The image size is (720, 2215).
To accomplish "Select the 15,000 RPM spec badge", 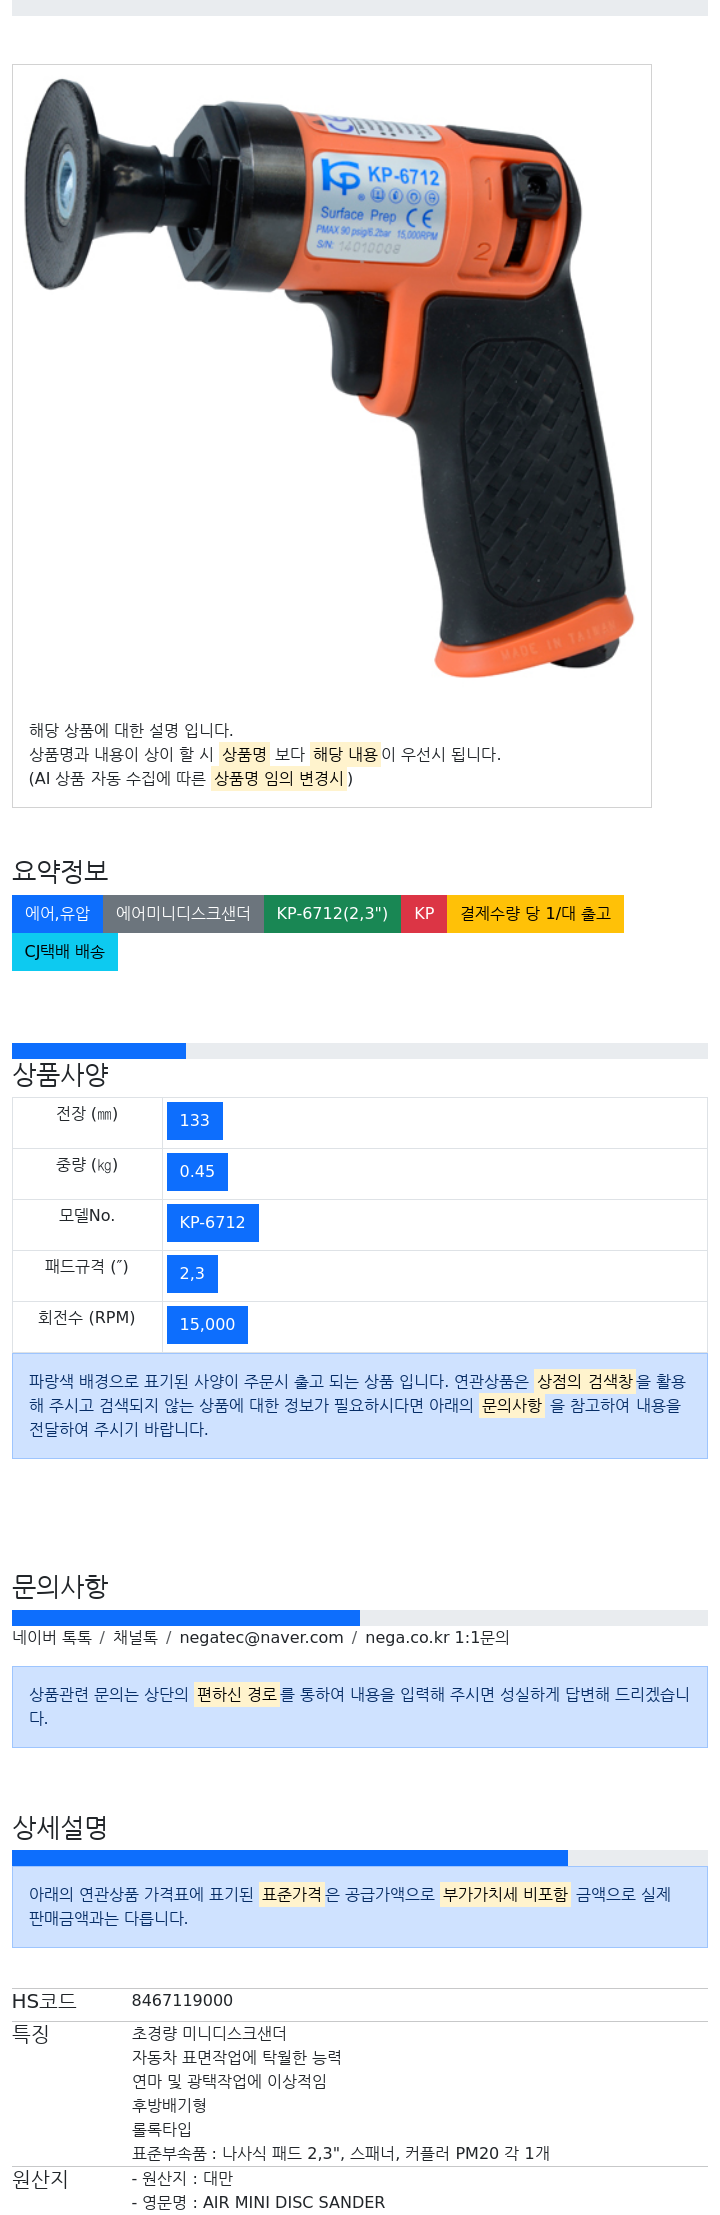I will (207, 1325).
